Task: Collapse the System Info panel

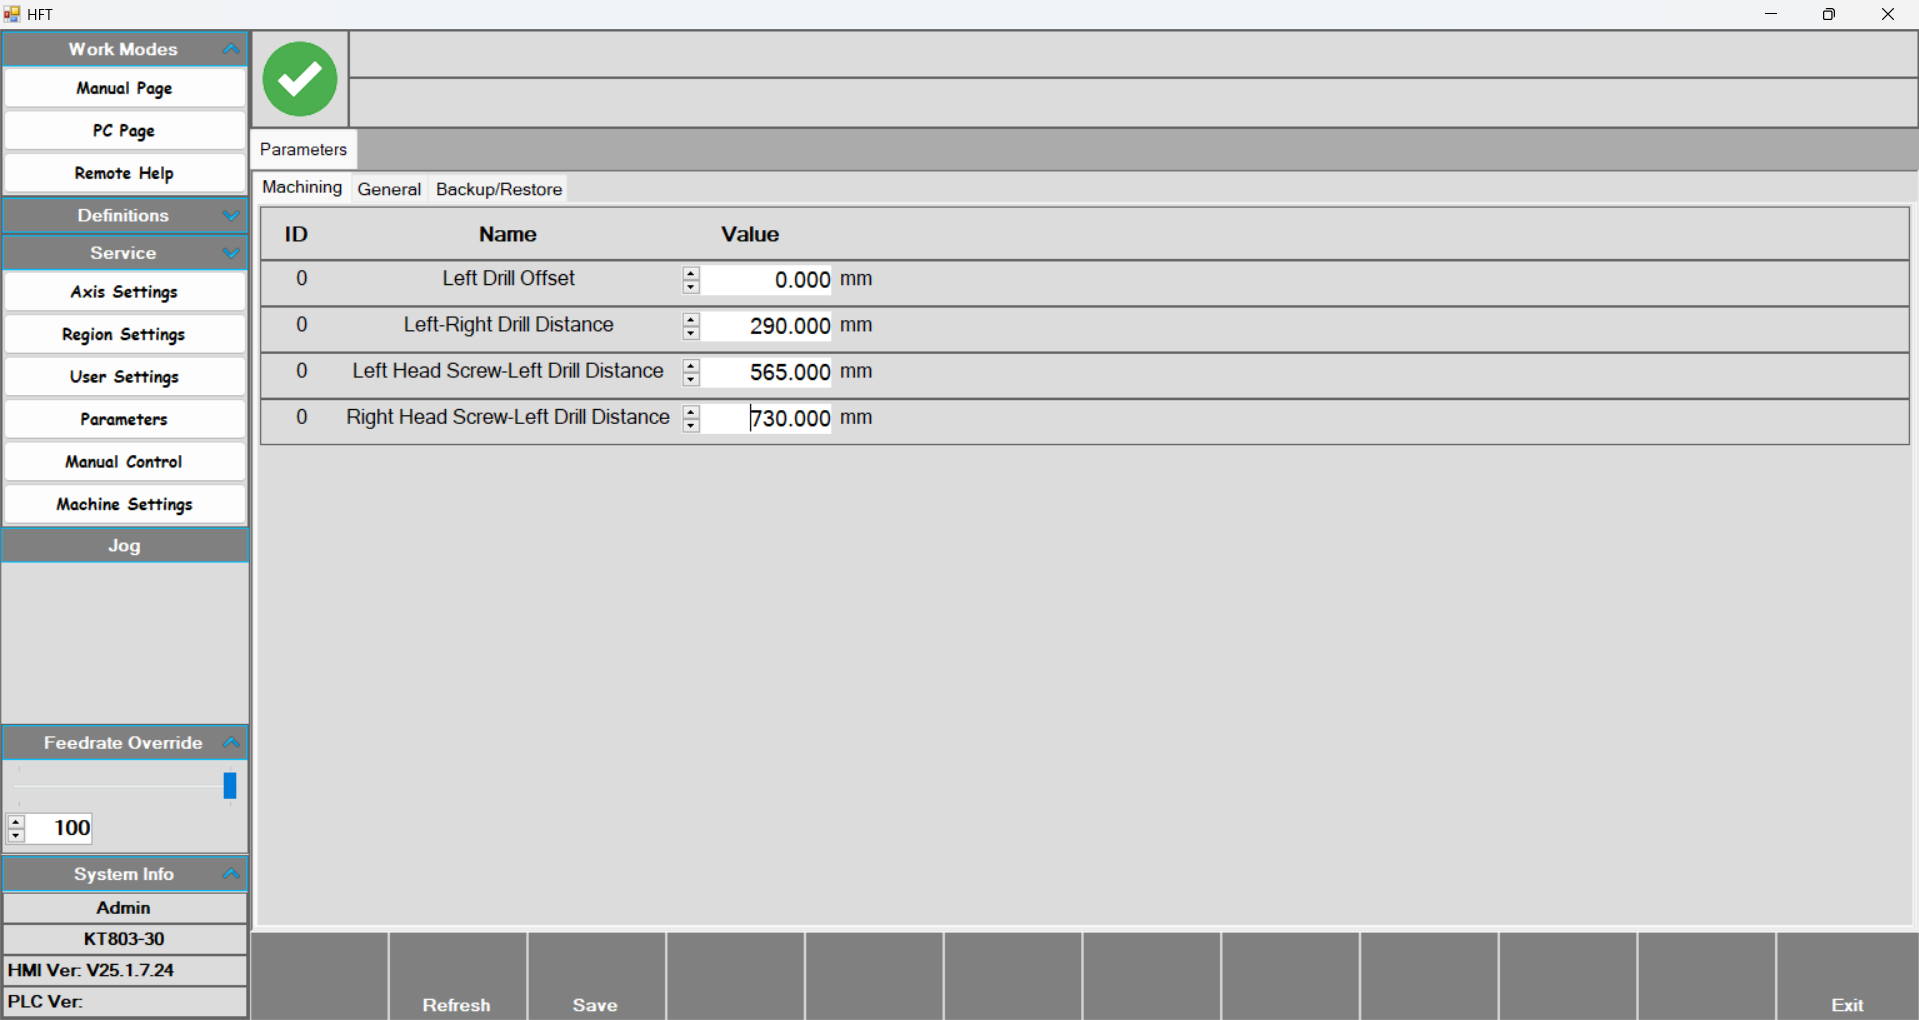Action: pyautogui.click(x=231, y=873)
